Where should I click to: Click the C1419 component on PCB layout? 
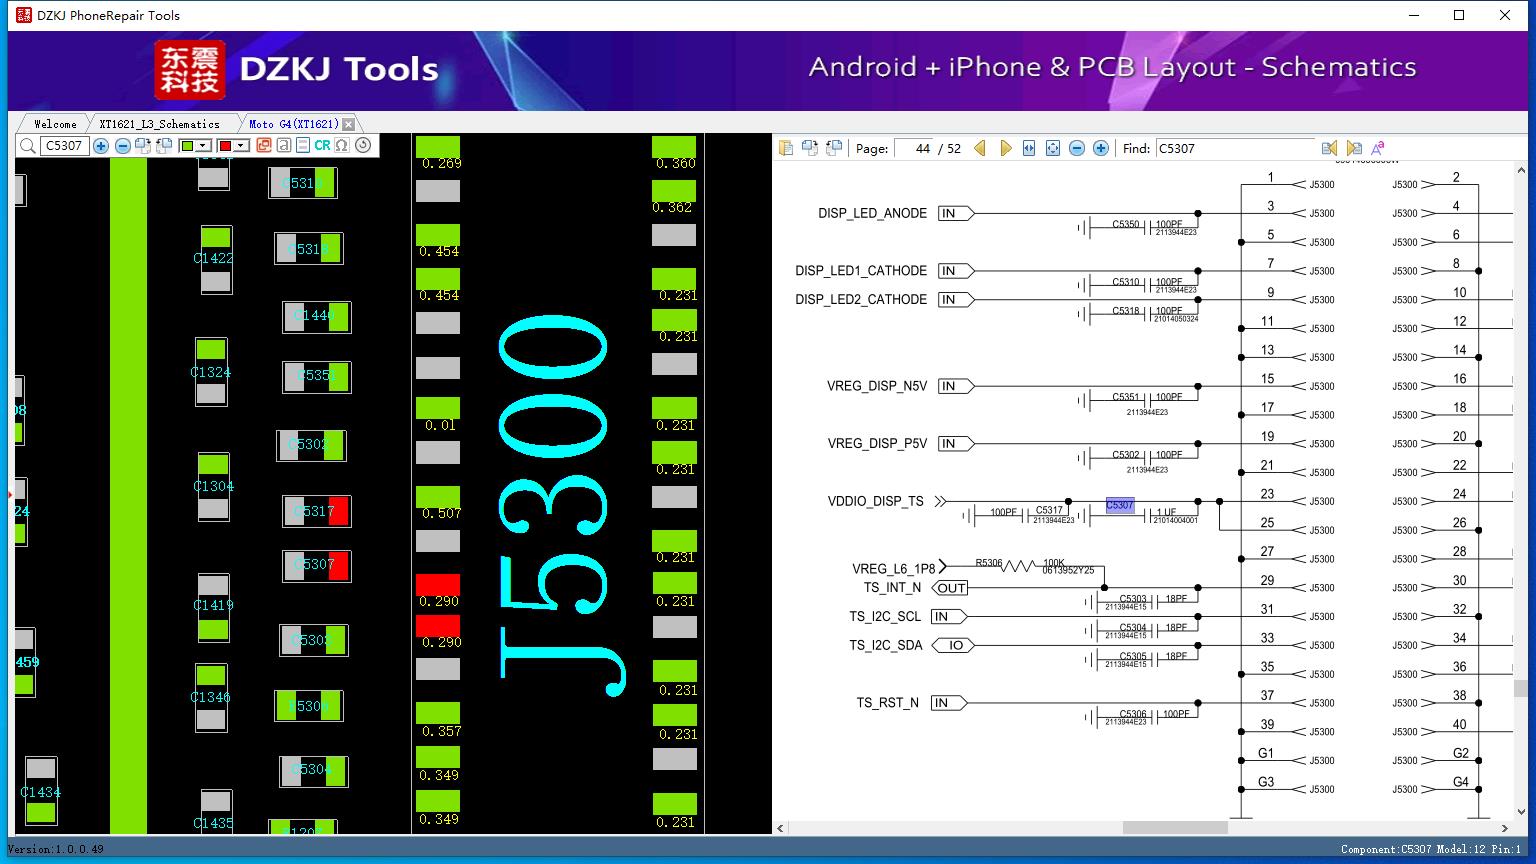(x=213, y=606)
